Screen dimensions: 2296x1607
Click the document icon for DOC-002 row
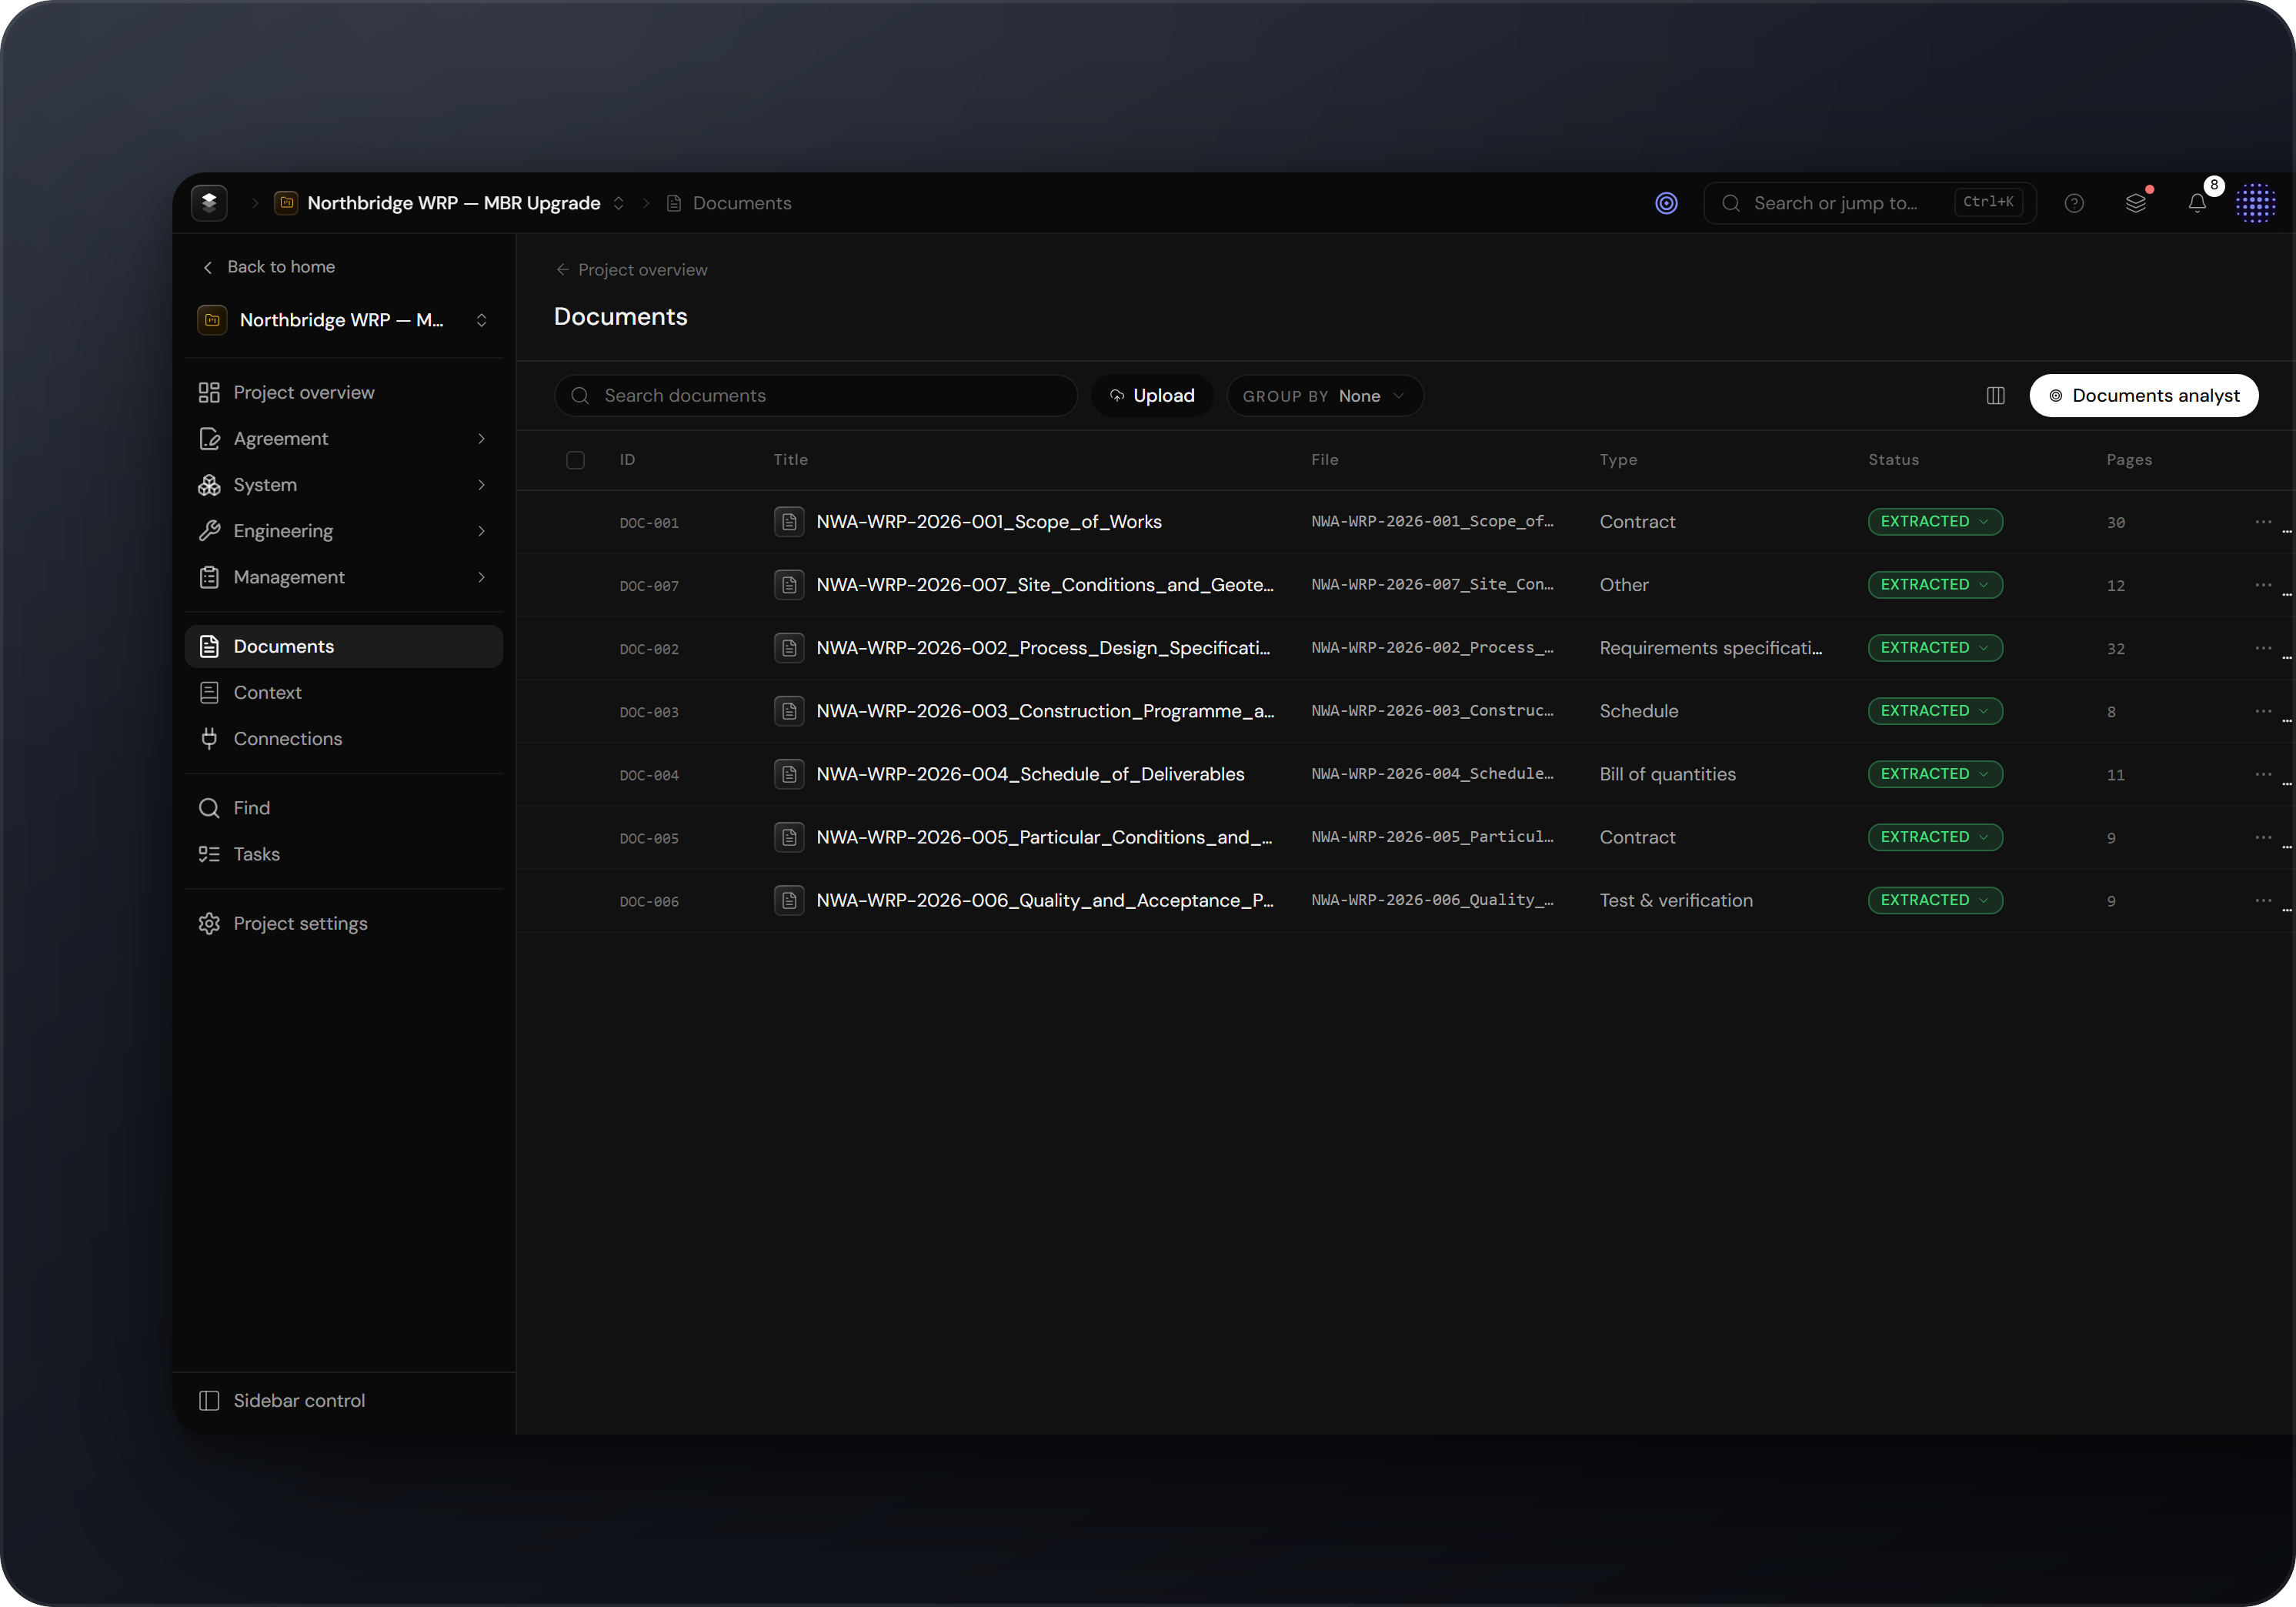coord(789,648)
